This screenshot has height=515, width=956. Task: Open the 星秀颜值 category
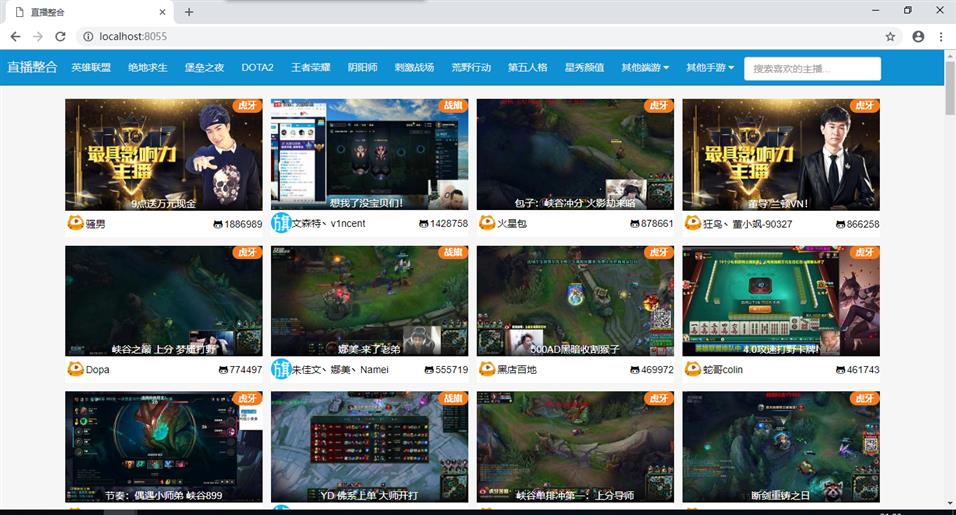(x=584, y=68)
